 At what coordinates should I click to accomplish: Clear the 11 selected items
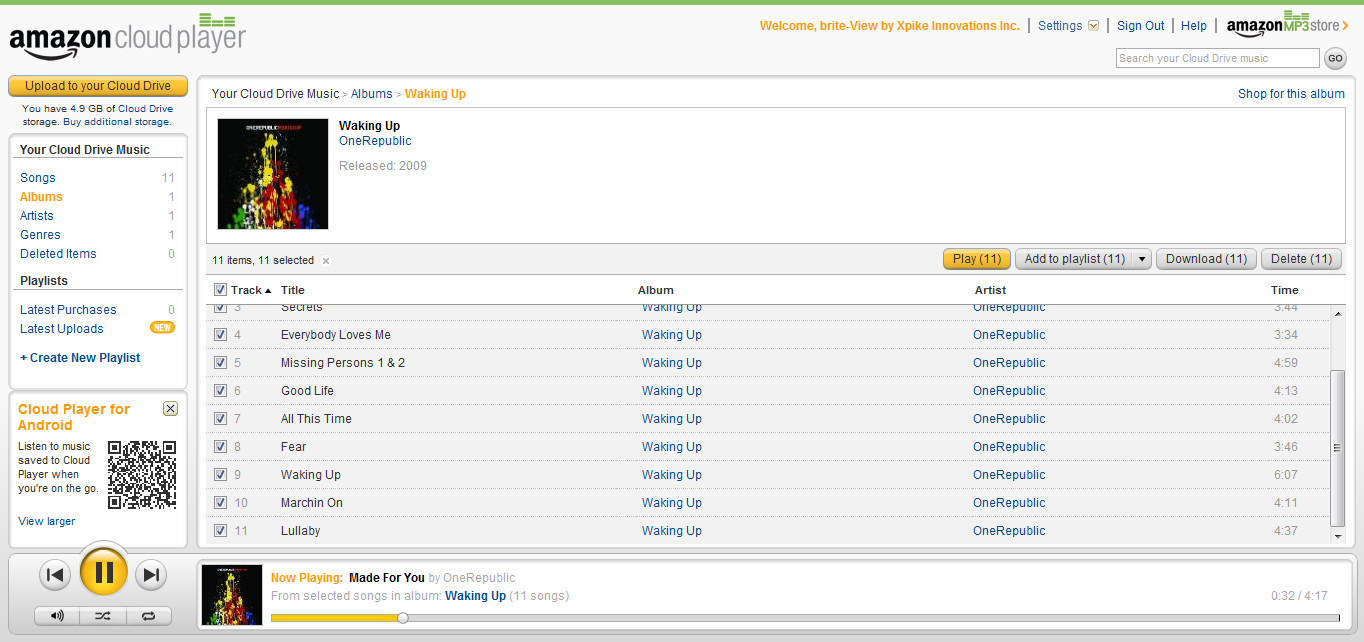(326, 261)
